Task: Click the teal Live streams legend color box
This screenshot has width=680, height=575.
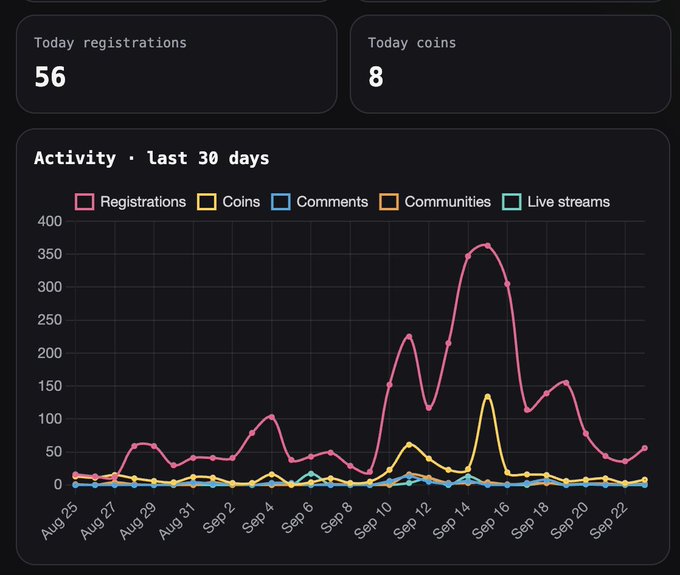Action: (512, 202)
